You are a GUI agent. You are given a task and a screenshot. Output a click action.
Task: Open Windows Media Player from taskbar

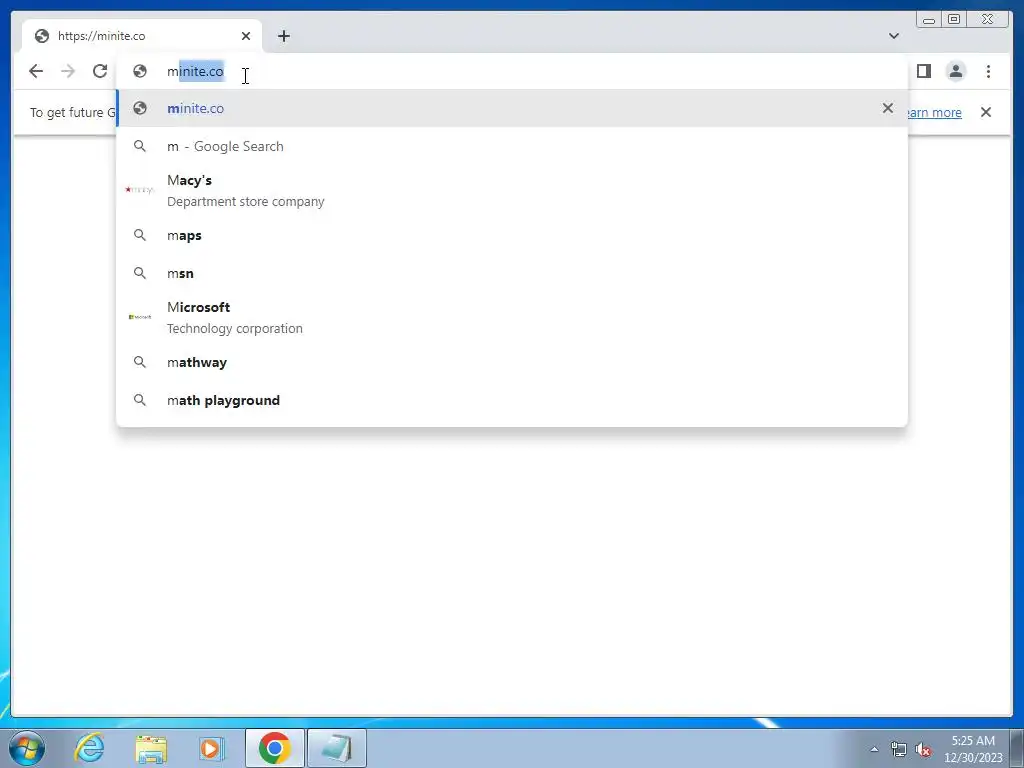[212, 748]
